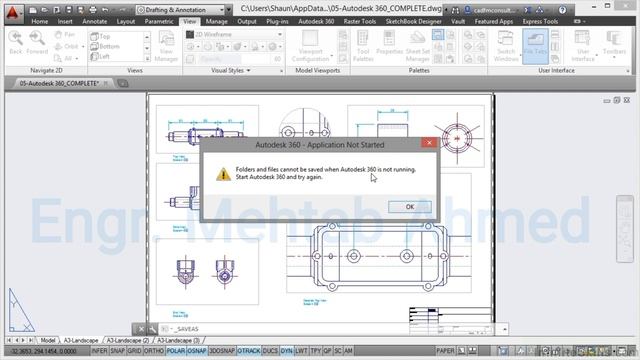The height and width of the screenshot is (360, 640).
Task: Click Switch Windows
Action: [506, 47]
